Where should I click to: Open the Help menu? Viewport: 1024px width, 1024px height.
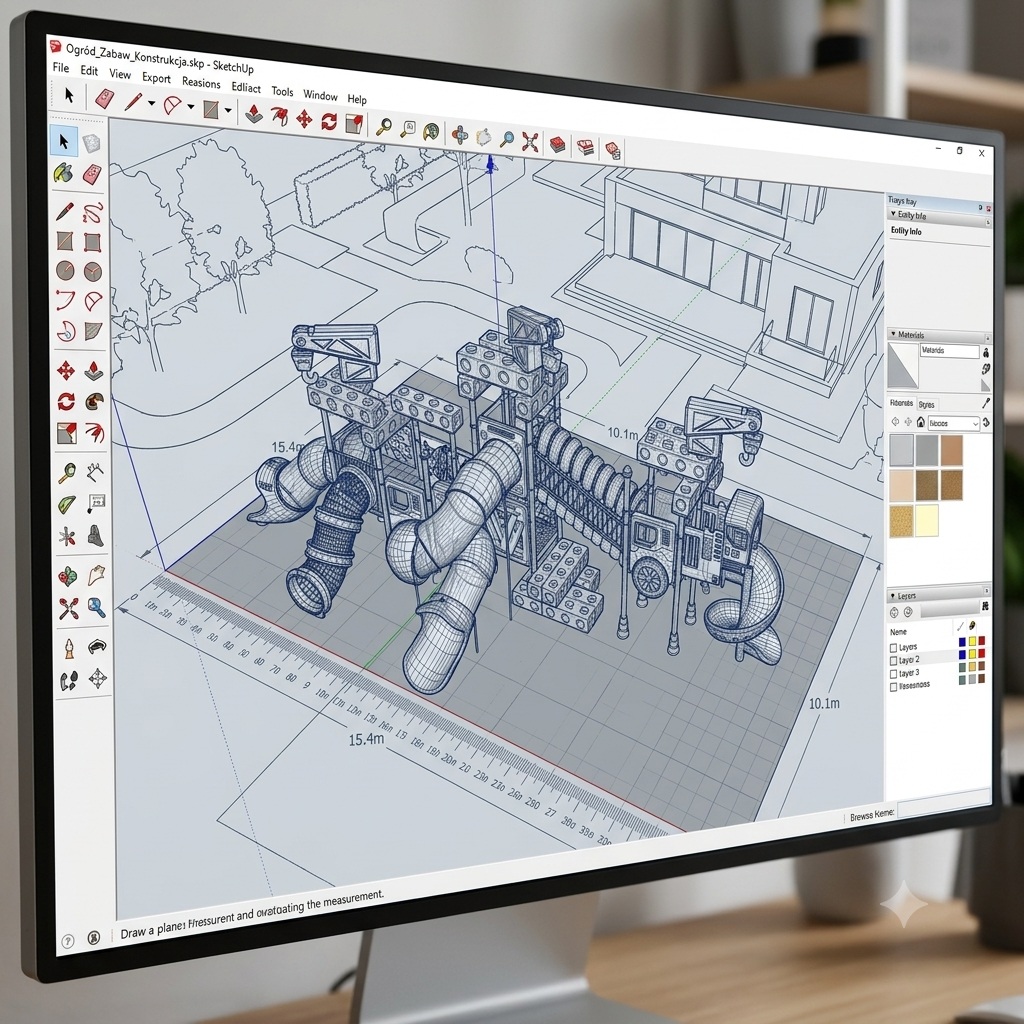(x=357, y=99)
